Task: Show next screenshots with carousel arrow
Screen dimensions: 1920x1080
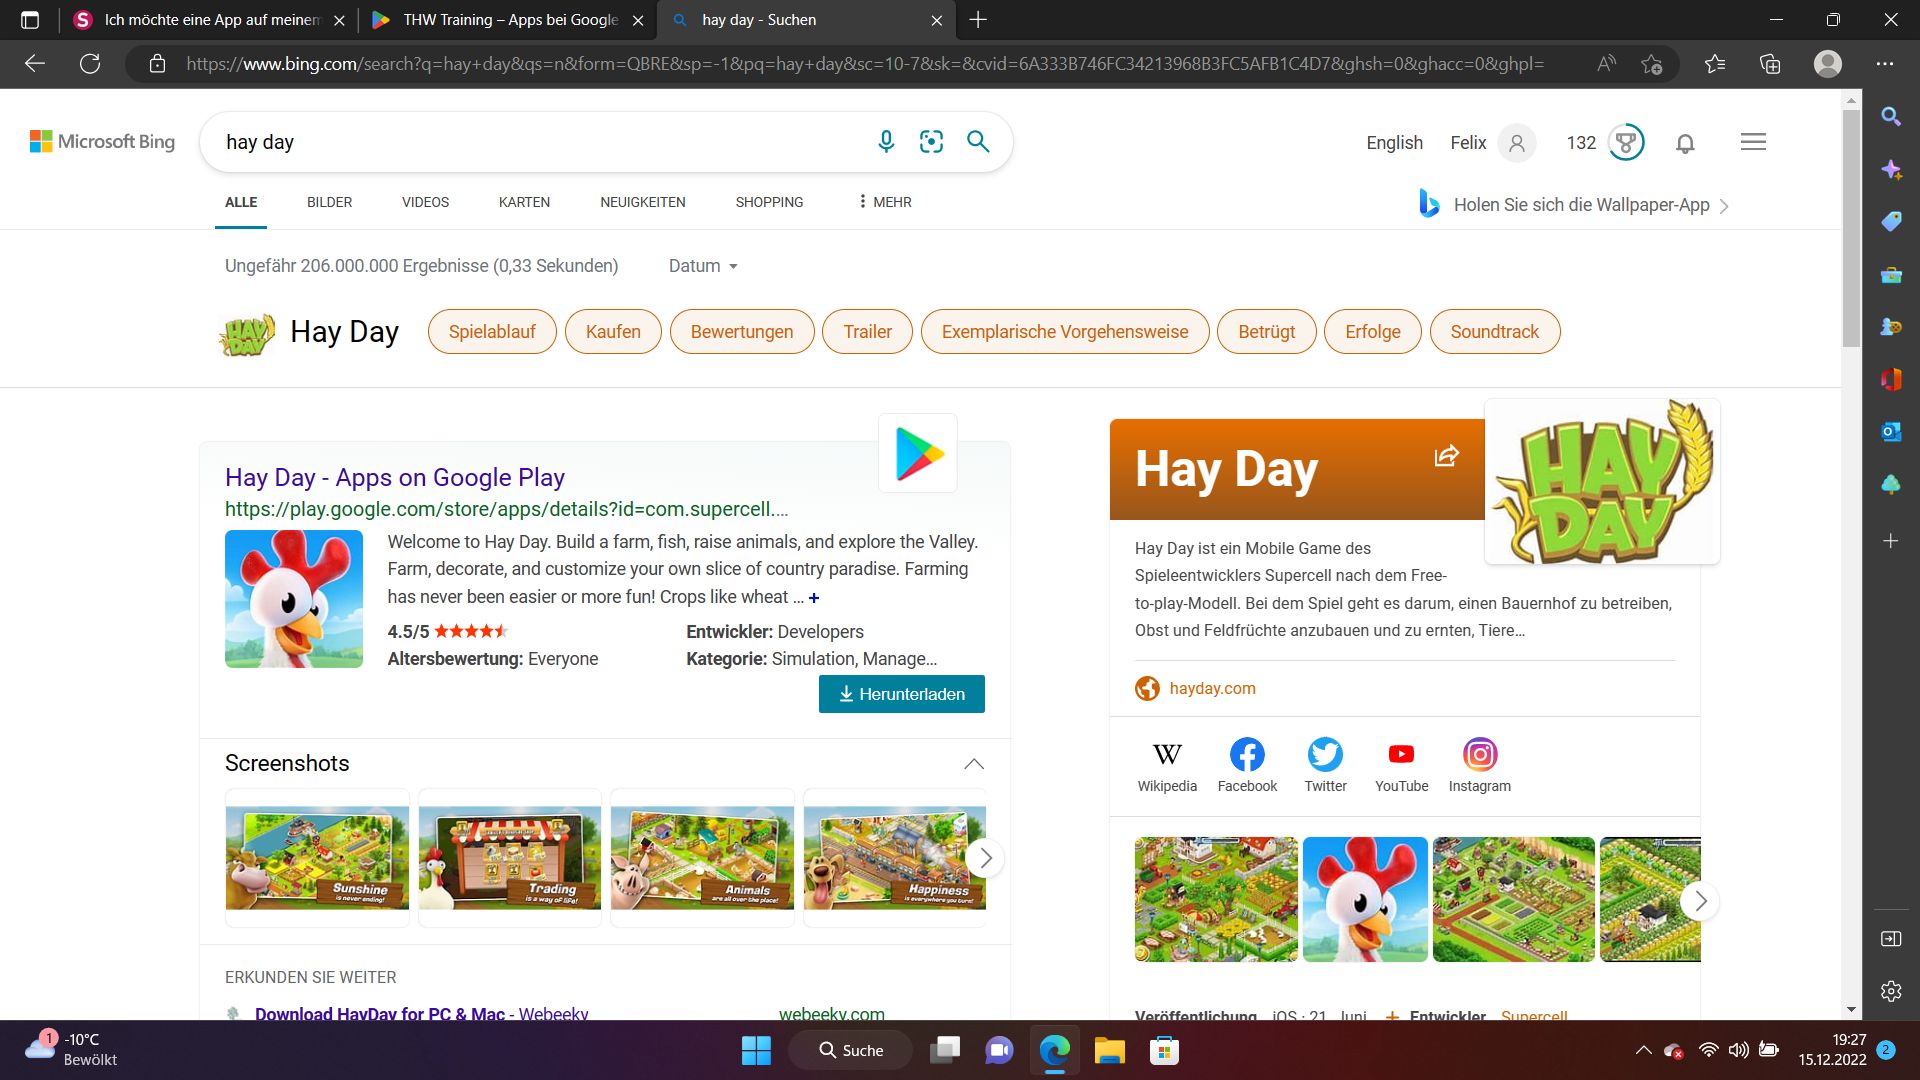Action: [x=985, y=858]
